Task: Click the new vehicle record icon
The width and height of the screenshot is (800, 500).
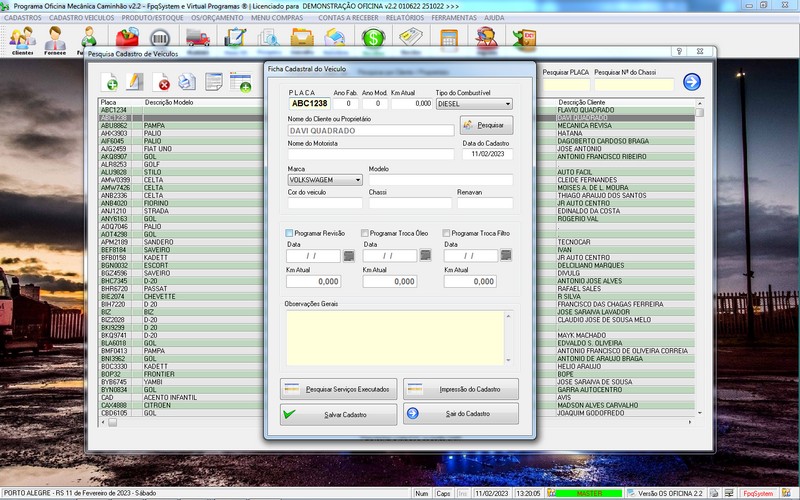Action: pyautogui.click(x=109, y=82)
